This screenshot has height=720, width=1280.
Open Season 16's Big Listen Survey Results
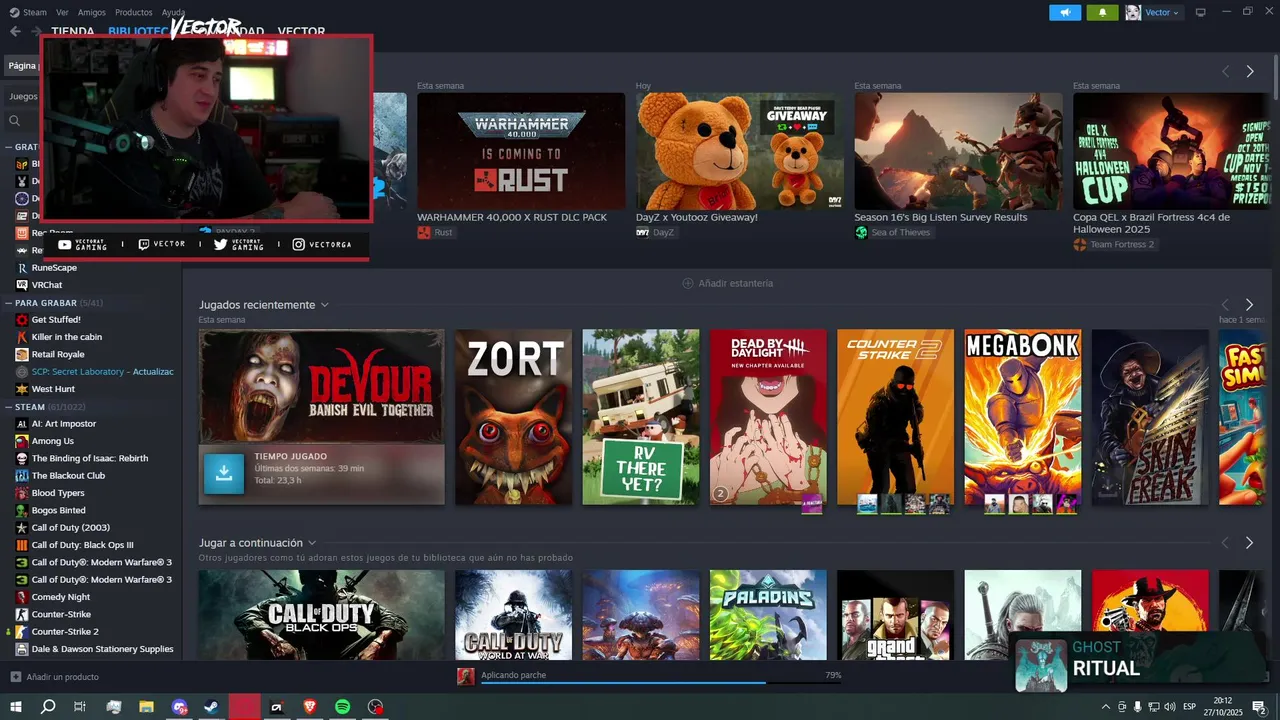pyautogui.click(x=958, y=151)
